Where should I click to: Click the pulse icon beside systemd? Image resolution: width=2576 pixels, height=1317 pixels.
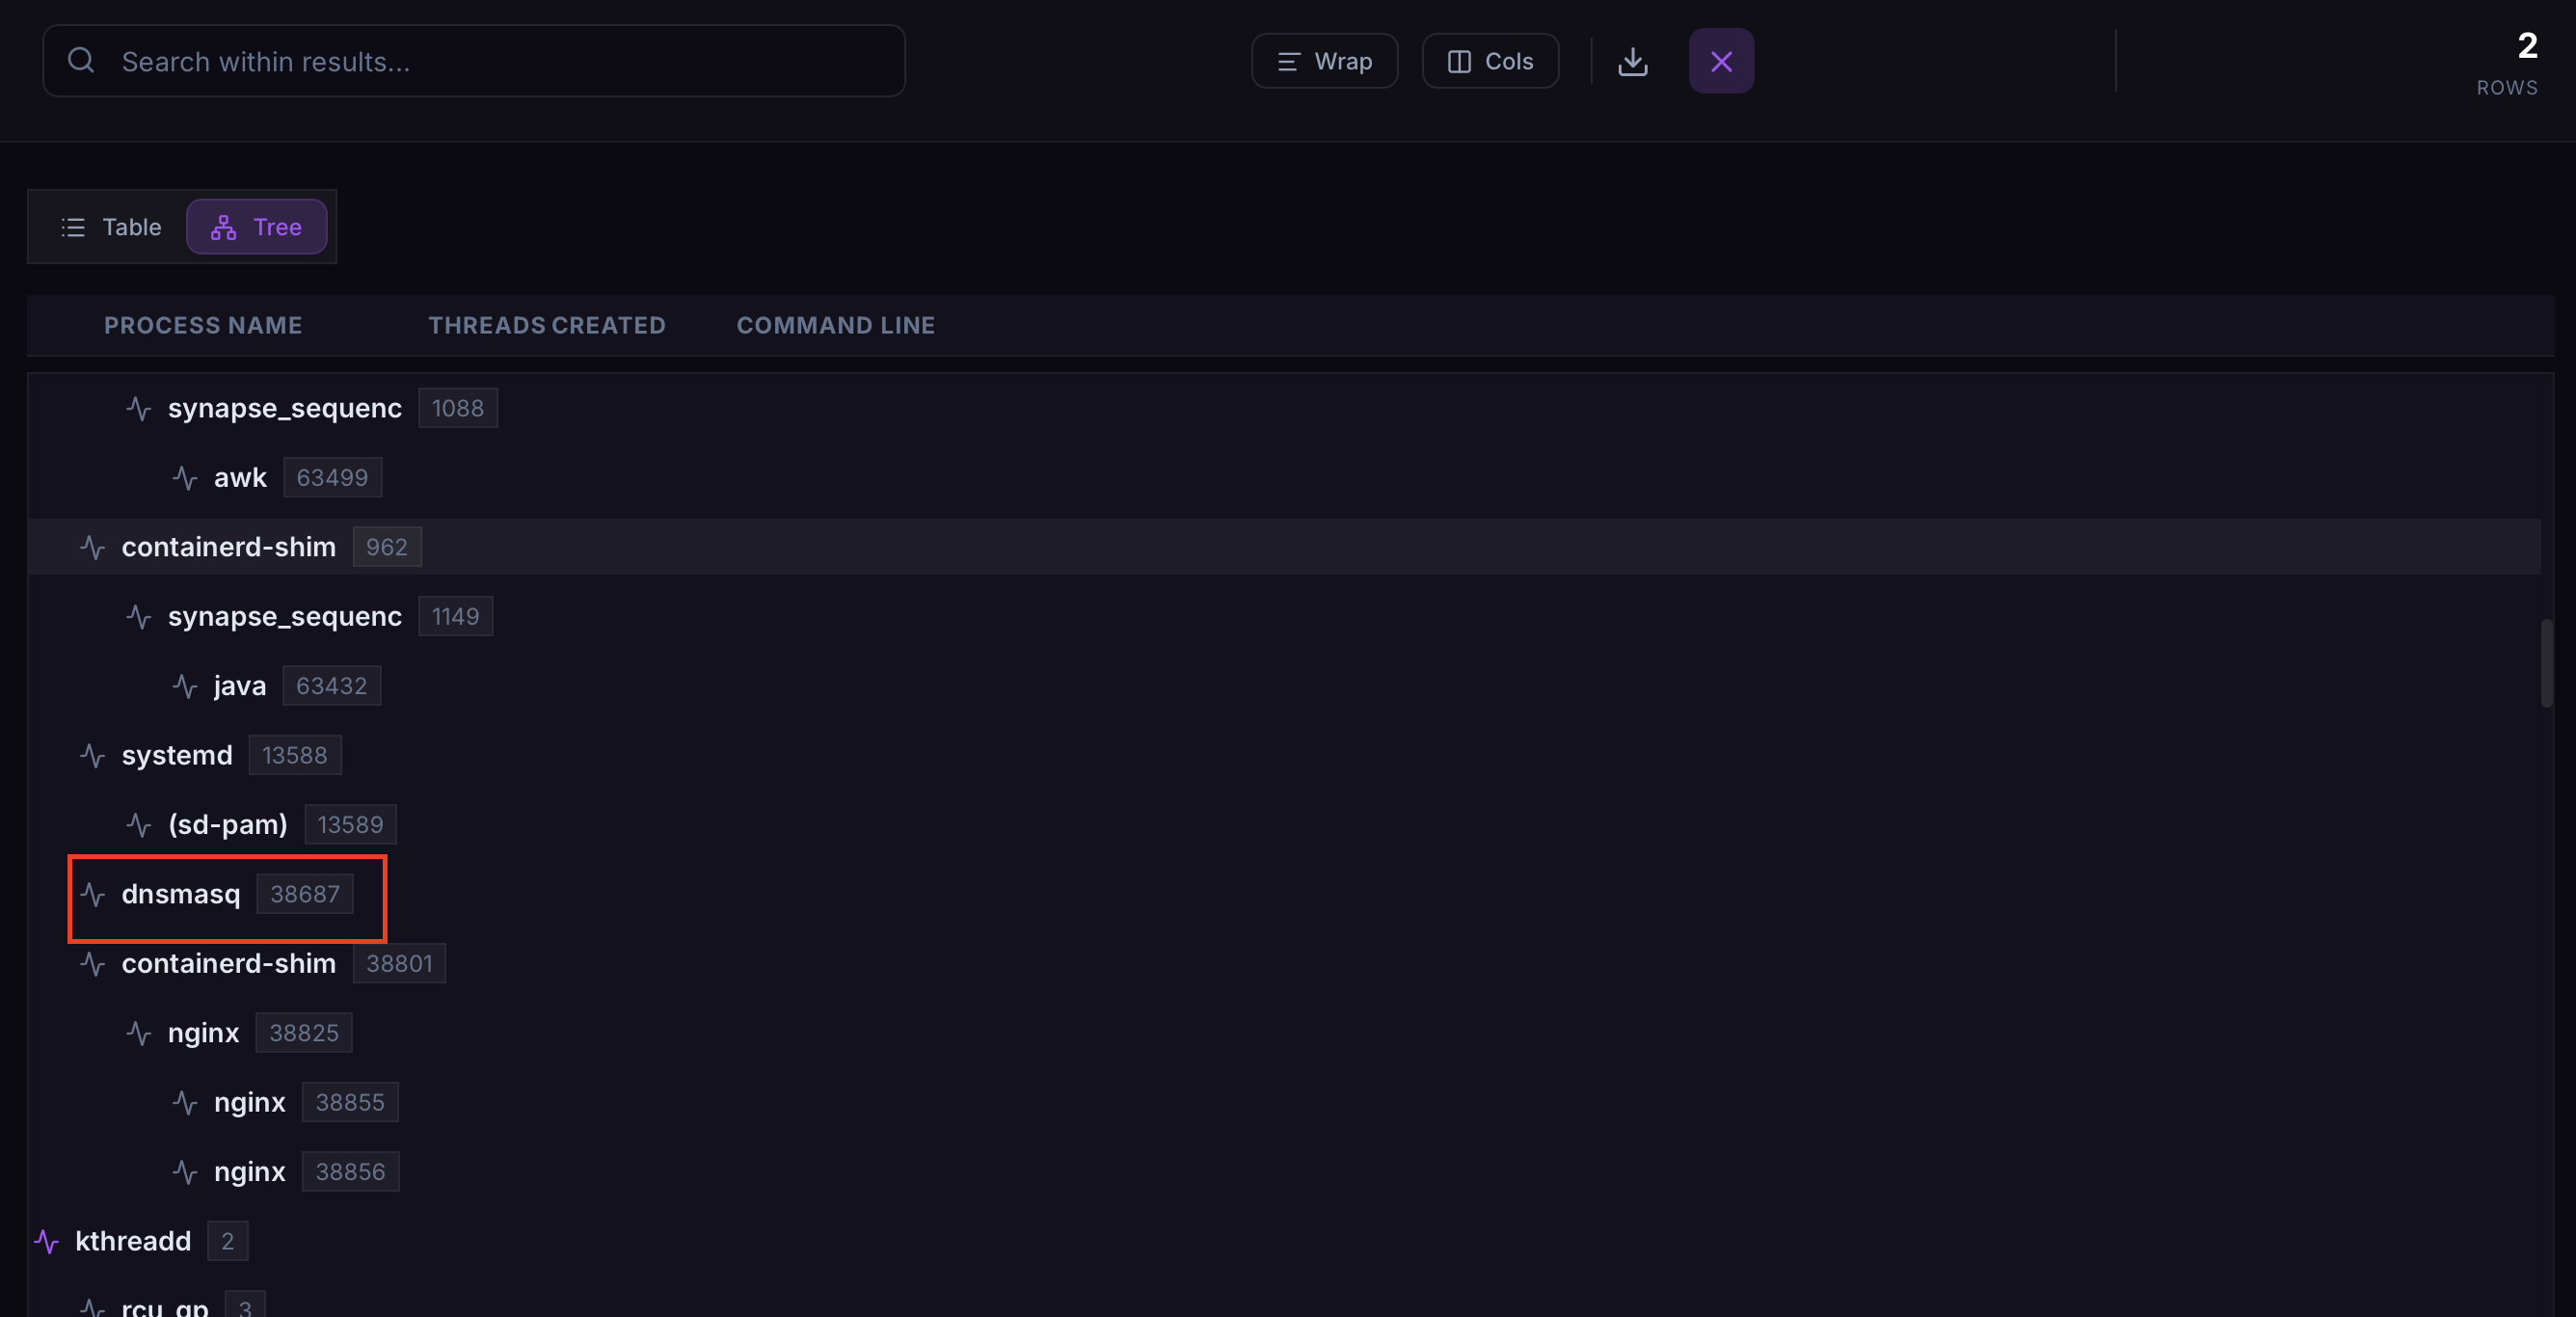click(93, 755)
